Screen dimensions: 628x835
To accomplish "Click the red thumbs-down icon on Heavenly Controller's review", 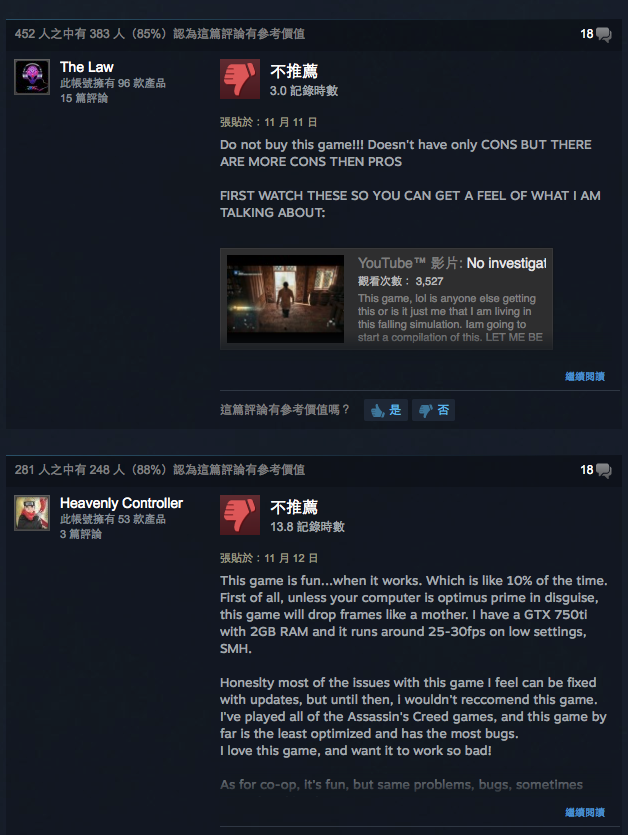I will point(240,515).
